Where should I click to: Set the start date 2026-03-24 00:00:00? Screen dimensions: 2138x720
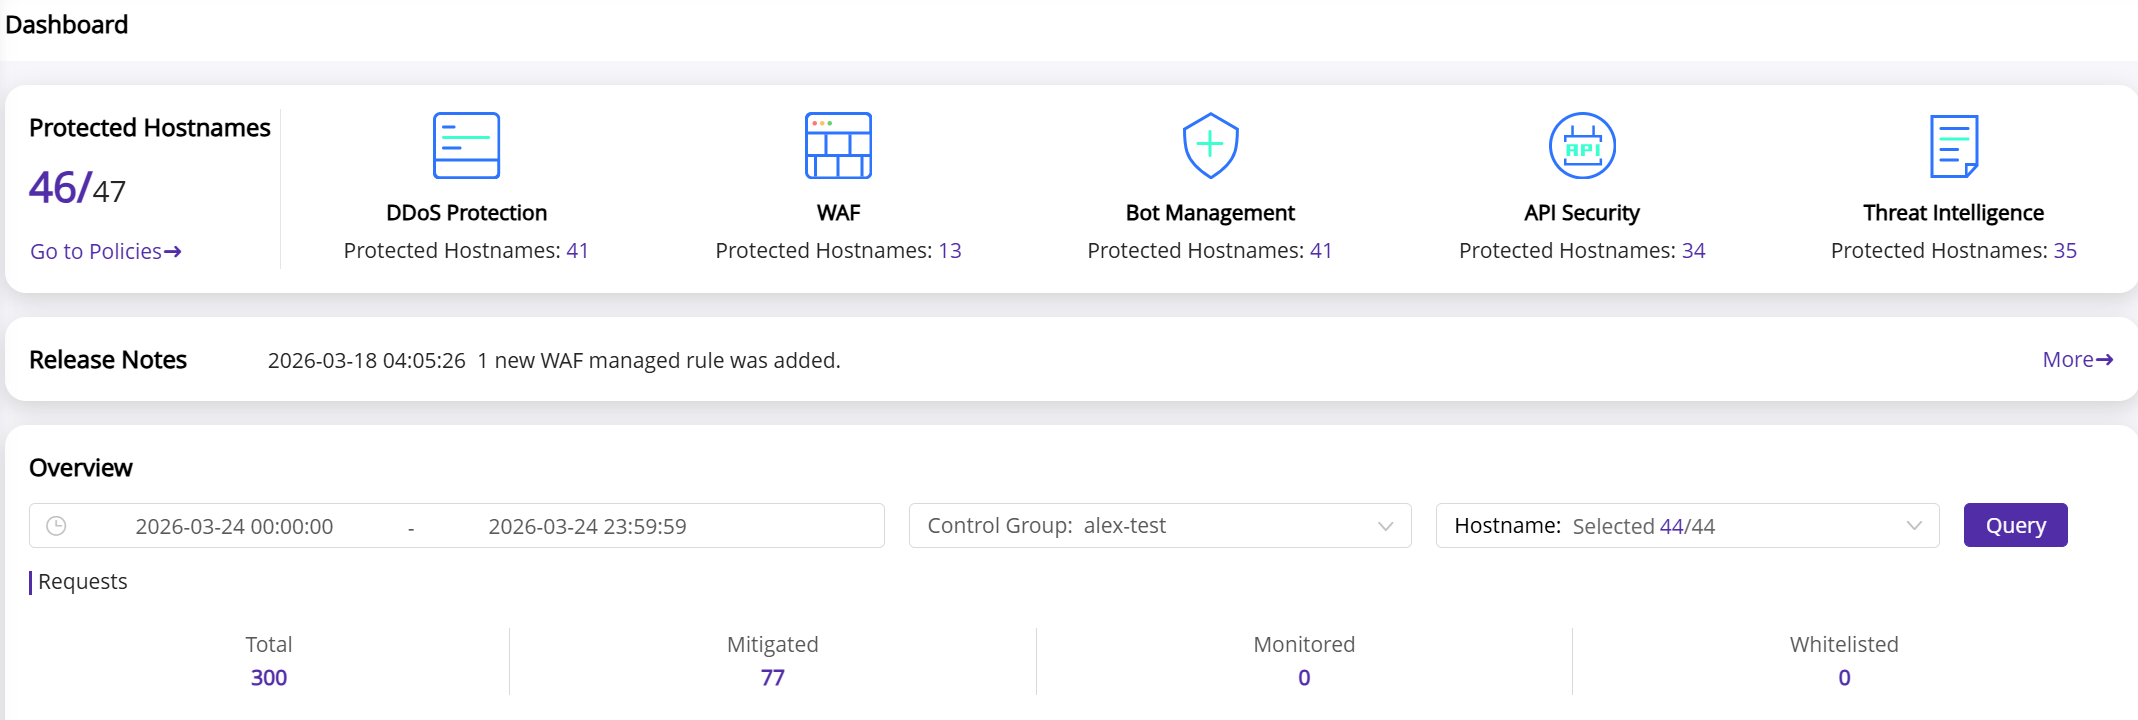coord(234,526)
